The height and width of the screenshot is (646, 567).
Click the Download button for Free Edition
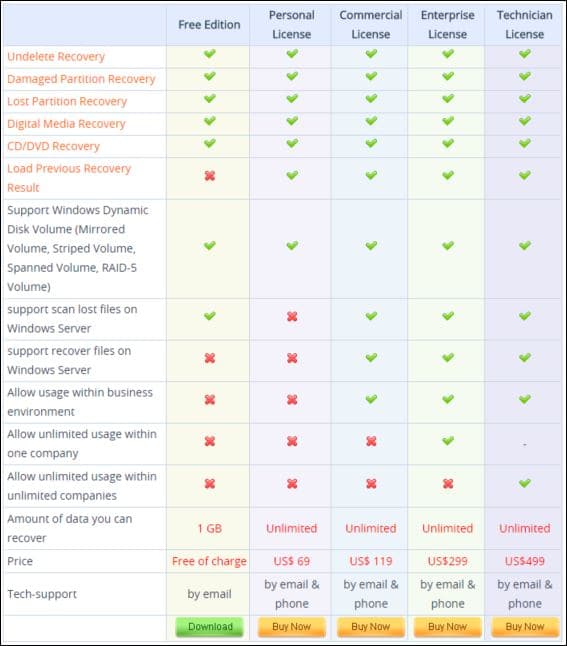[x=209, y=627]
